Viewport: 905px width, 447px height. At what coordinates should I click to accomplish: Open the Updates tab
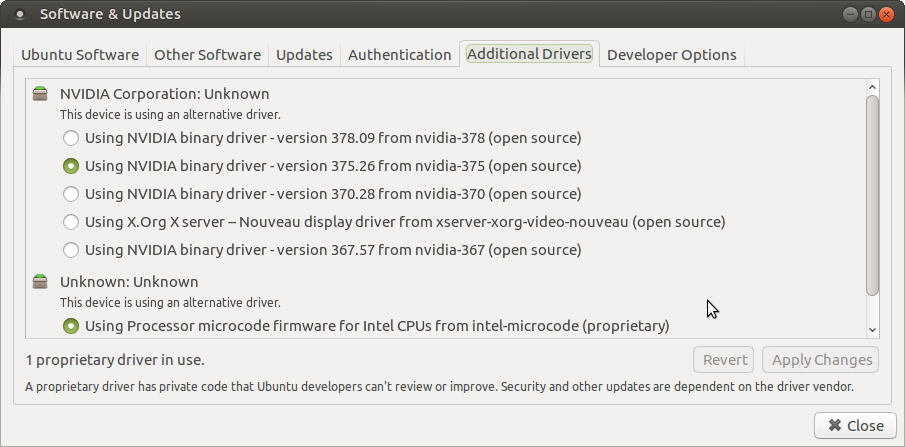click(x=304, y=55)
